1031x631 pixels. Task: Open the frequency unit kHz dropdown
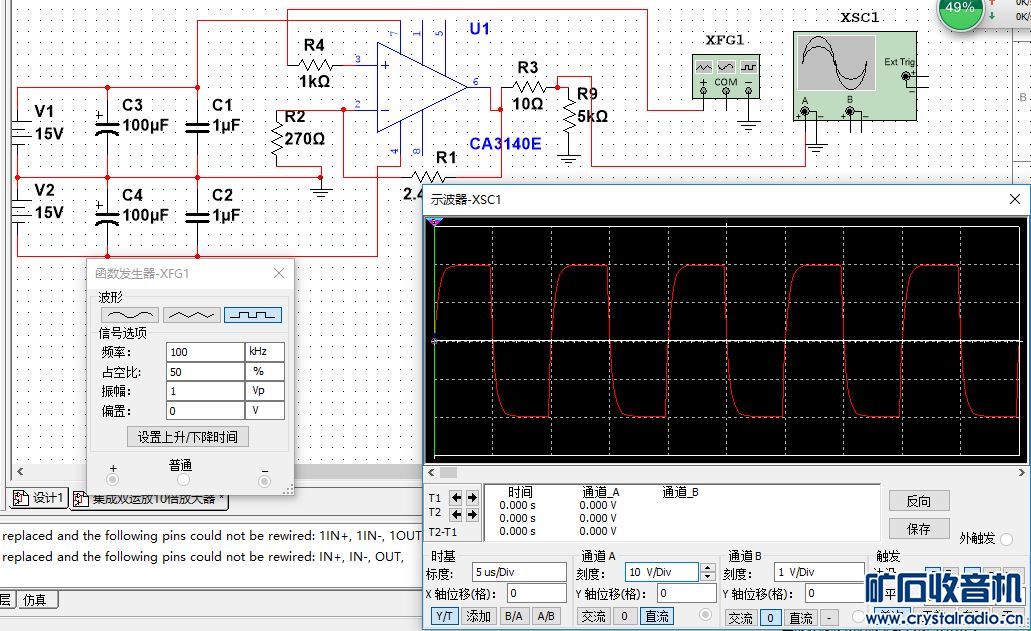click(x=265, y=352)
